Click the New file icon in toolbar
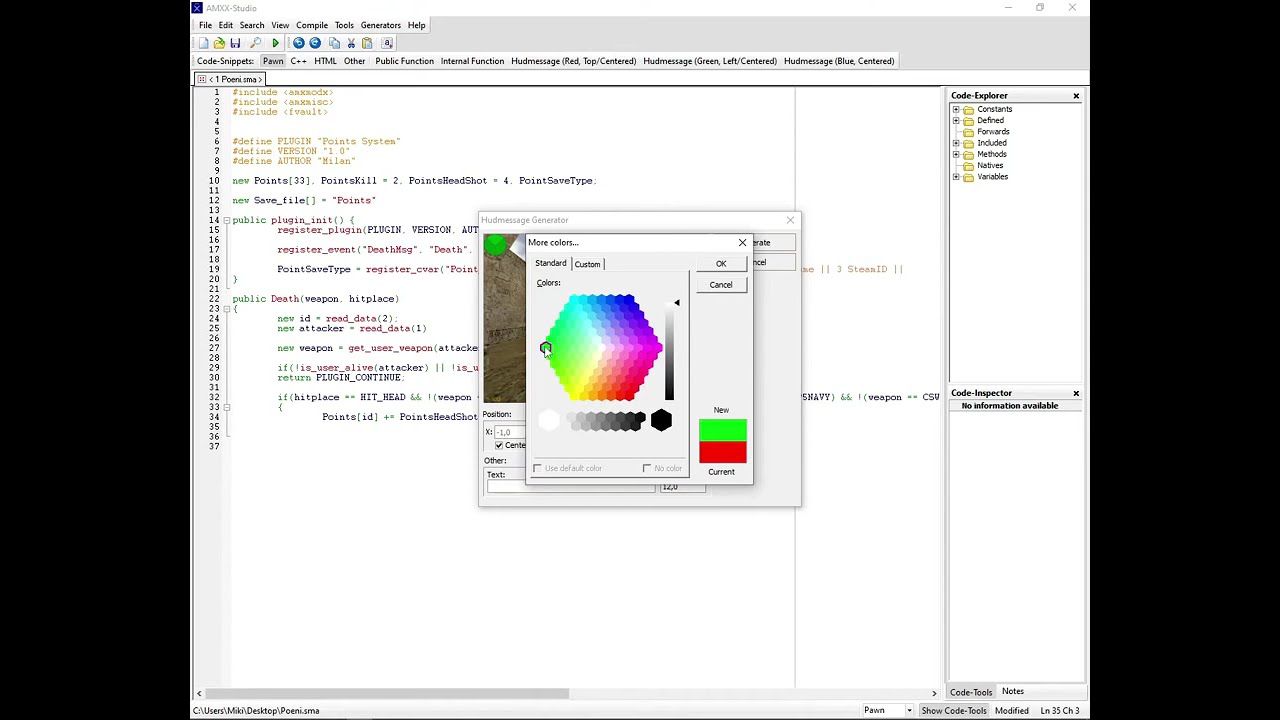 pyautogui.click(x=204, y=43)
